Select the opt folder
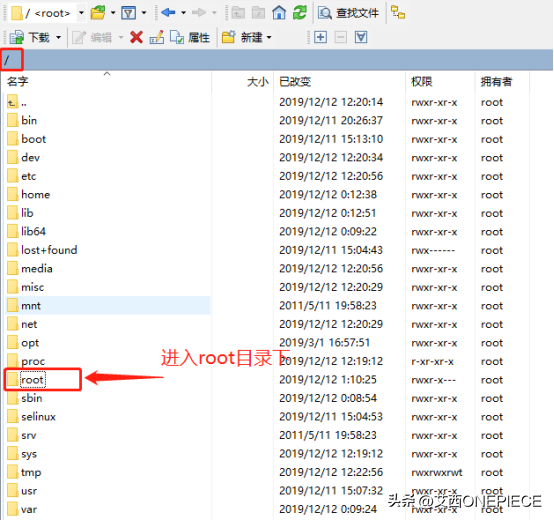This screenshot has width=554, height=520. pyautogui.click(x=23, y=343)
